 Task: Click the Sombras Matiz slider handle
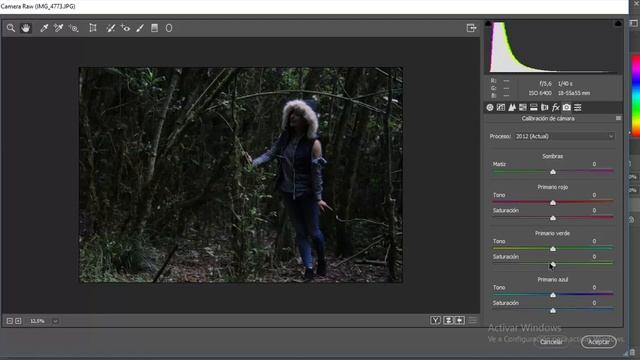click(x=553, y=172)
